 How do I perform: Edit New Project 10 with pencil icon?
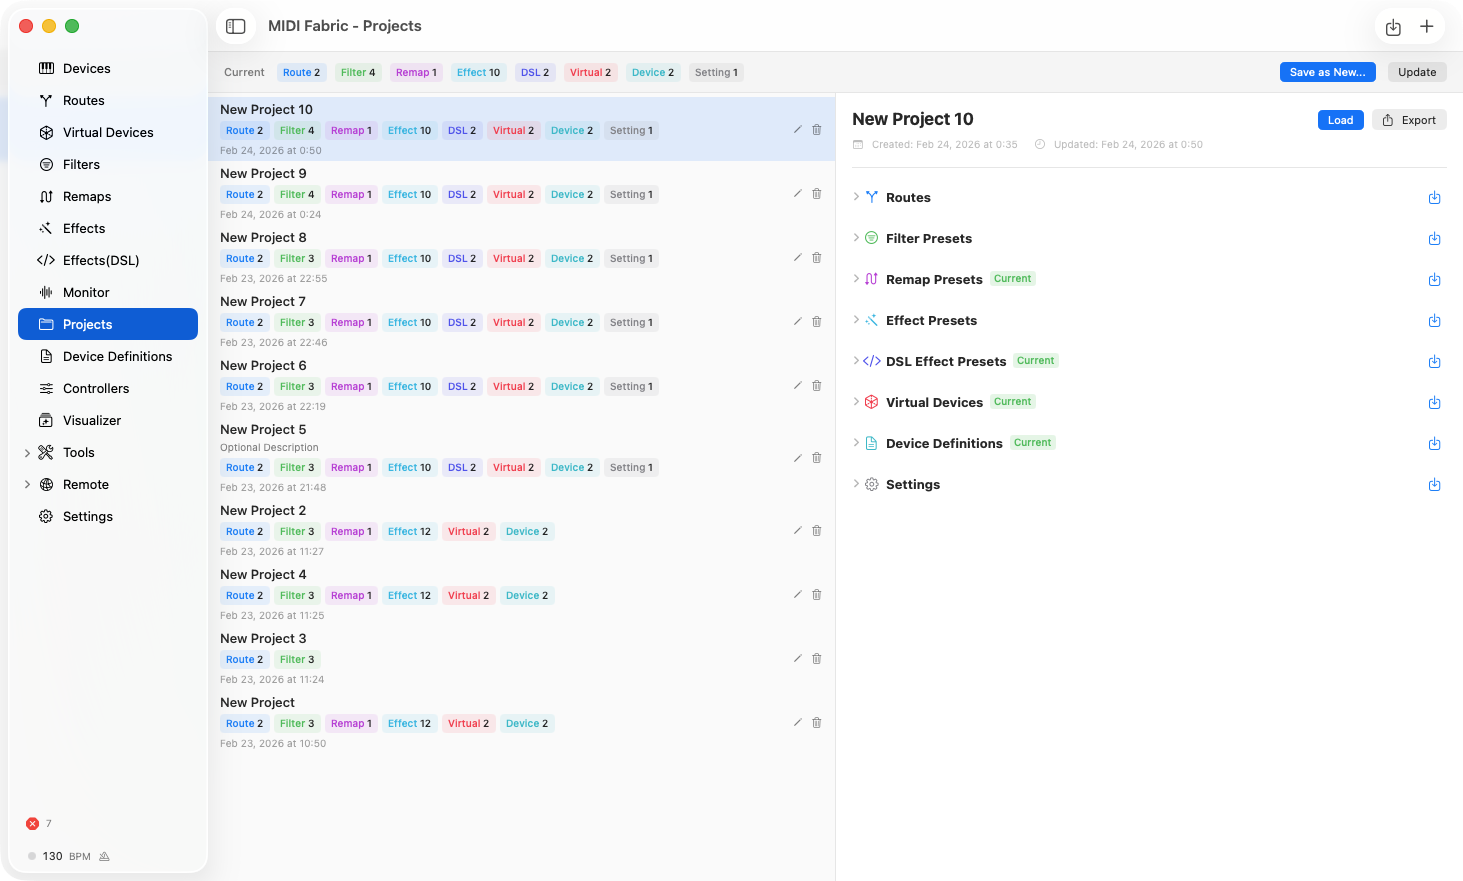(797, 130)
